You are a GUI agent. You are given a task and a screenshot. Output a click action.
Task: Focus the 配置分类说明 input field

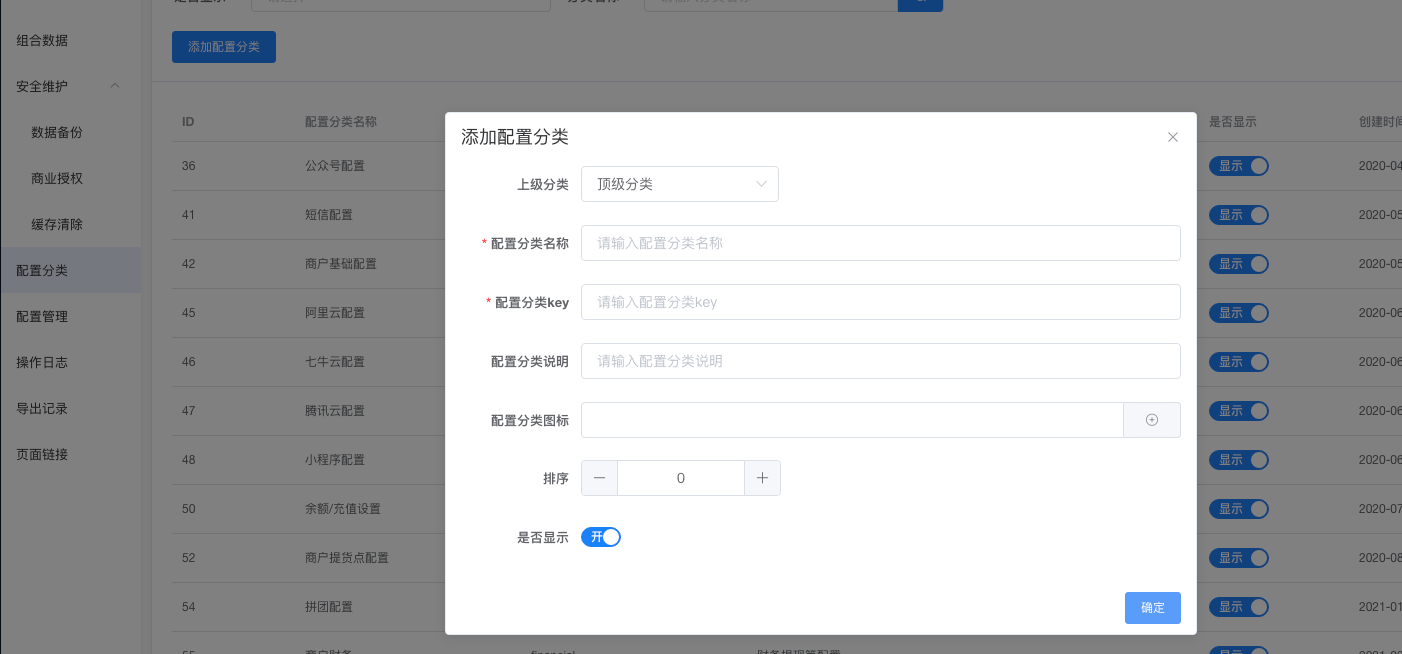880,361
